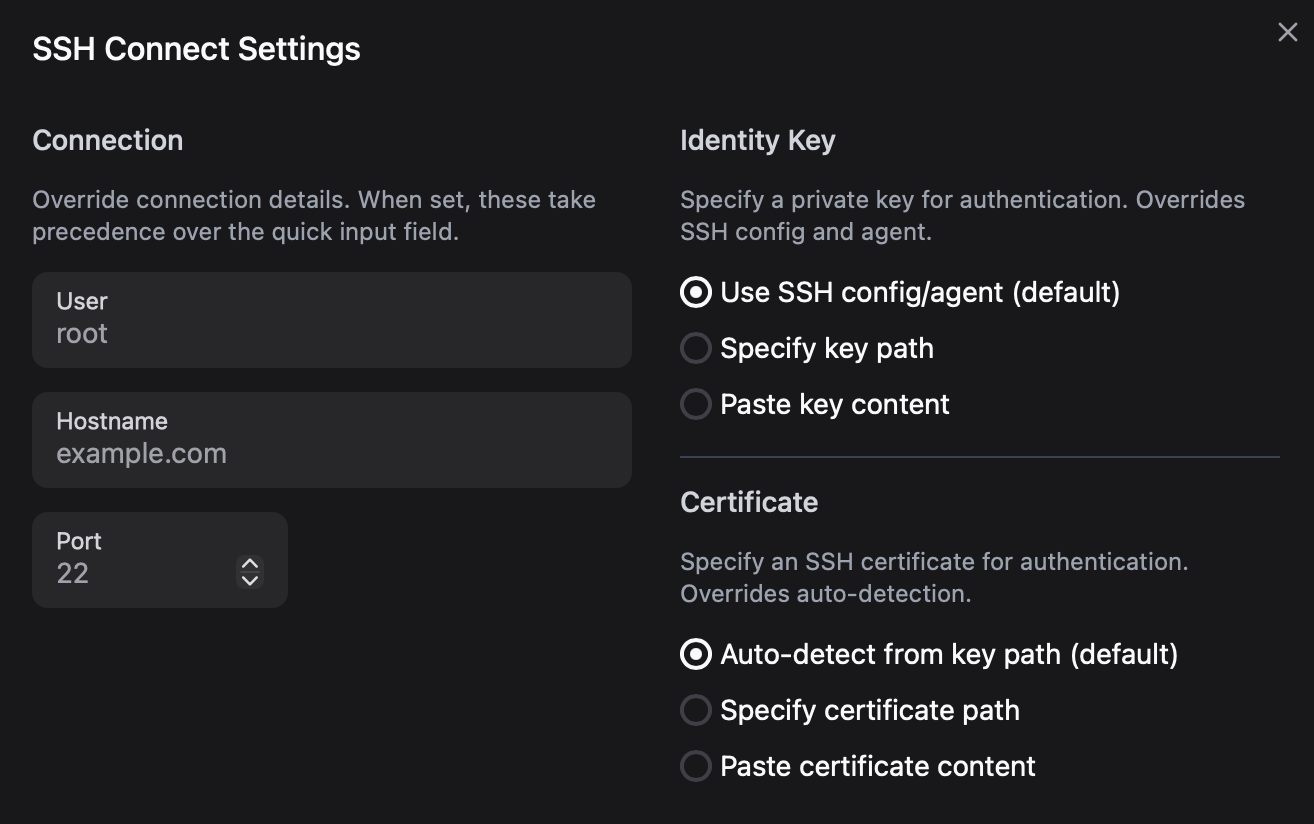Image resolution: width=1314 pixels, height=824 pixels.
Task: Click into the Hostname input field
Action: pos(330,453)
